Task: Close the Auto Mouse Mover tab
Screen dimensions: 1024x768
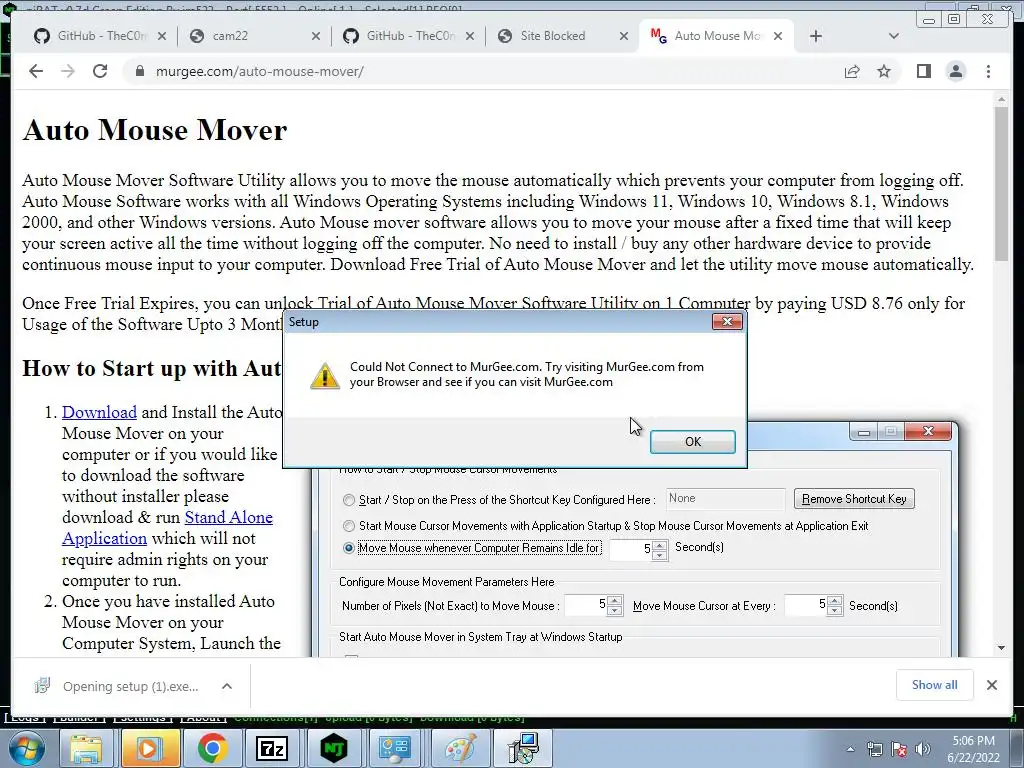Action: 778,36
